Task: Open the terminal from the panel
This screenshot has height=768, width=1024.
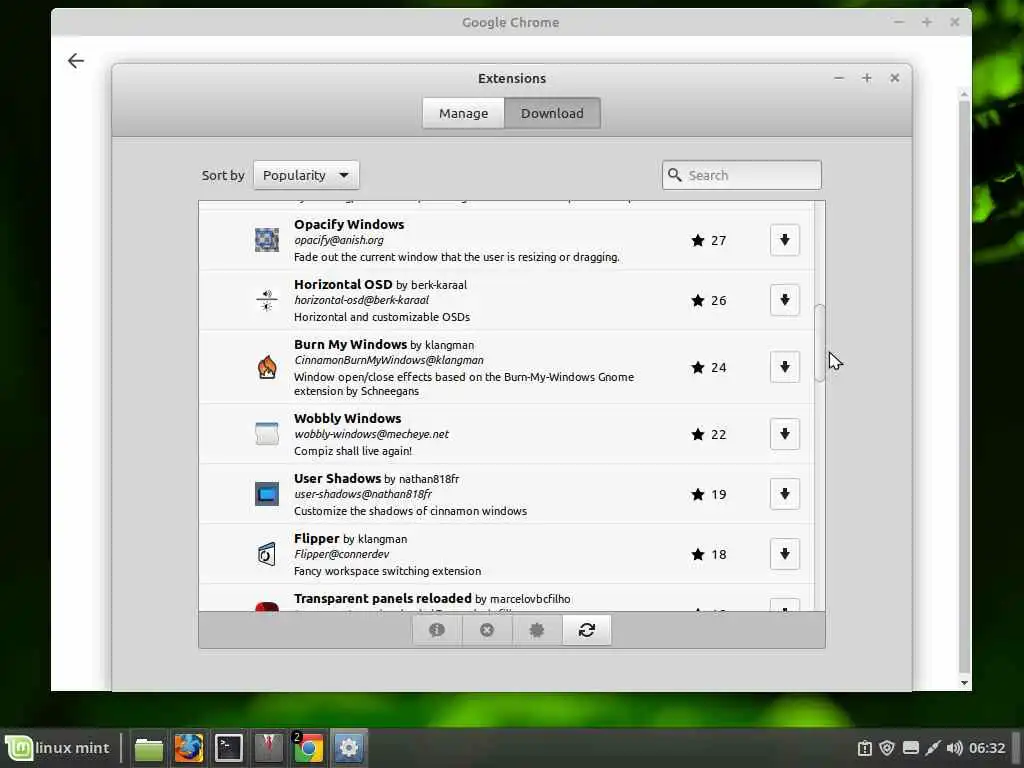Action: [229, 748]
